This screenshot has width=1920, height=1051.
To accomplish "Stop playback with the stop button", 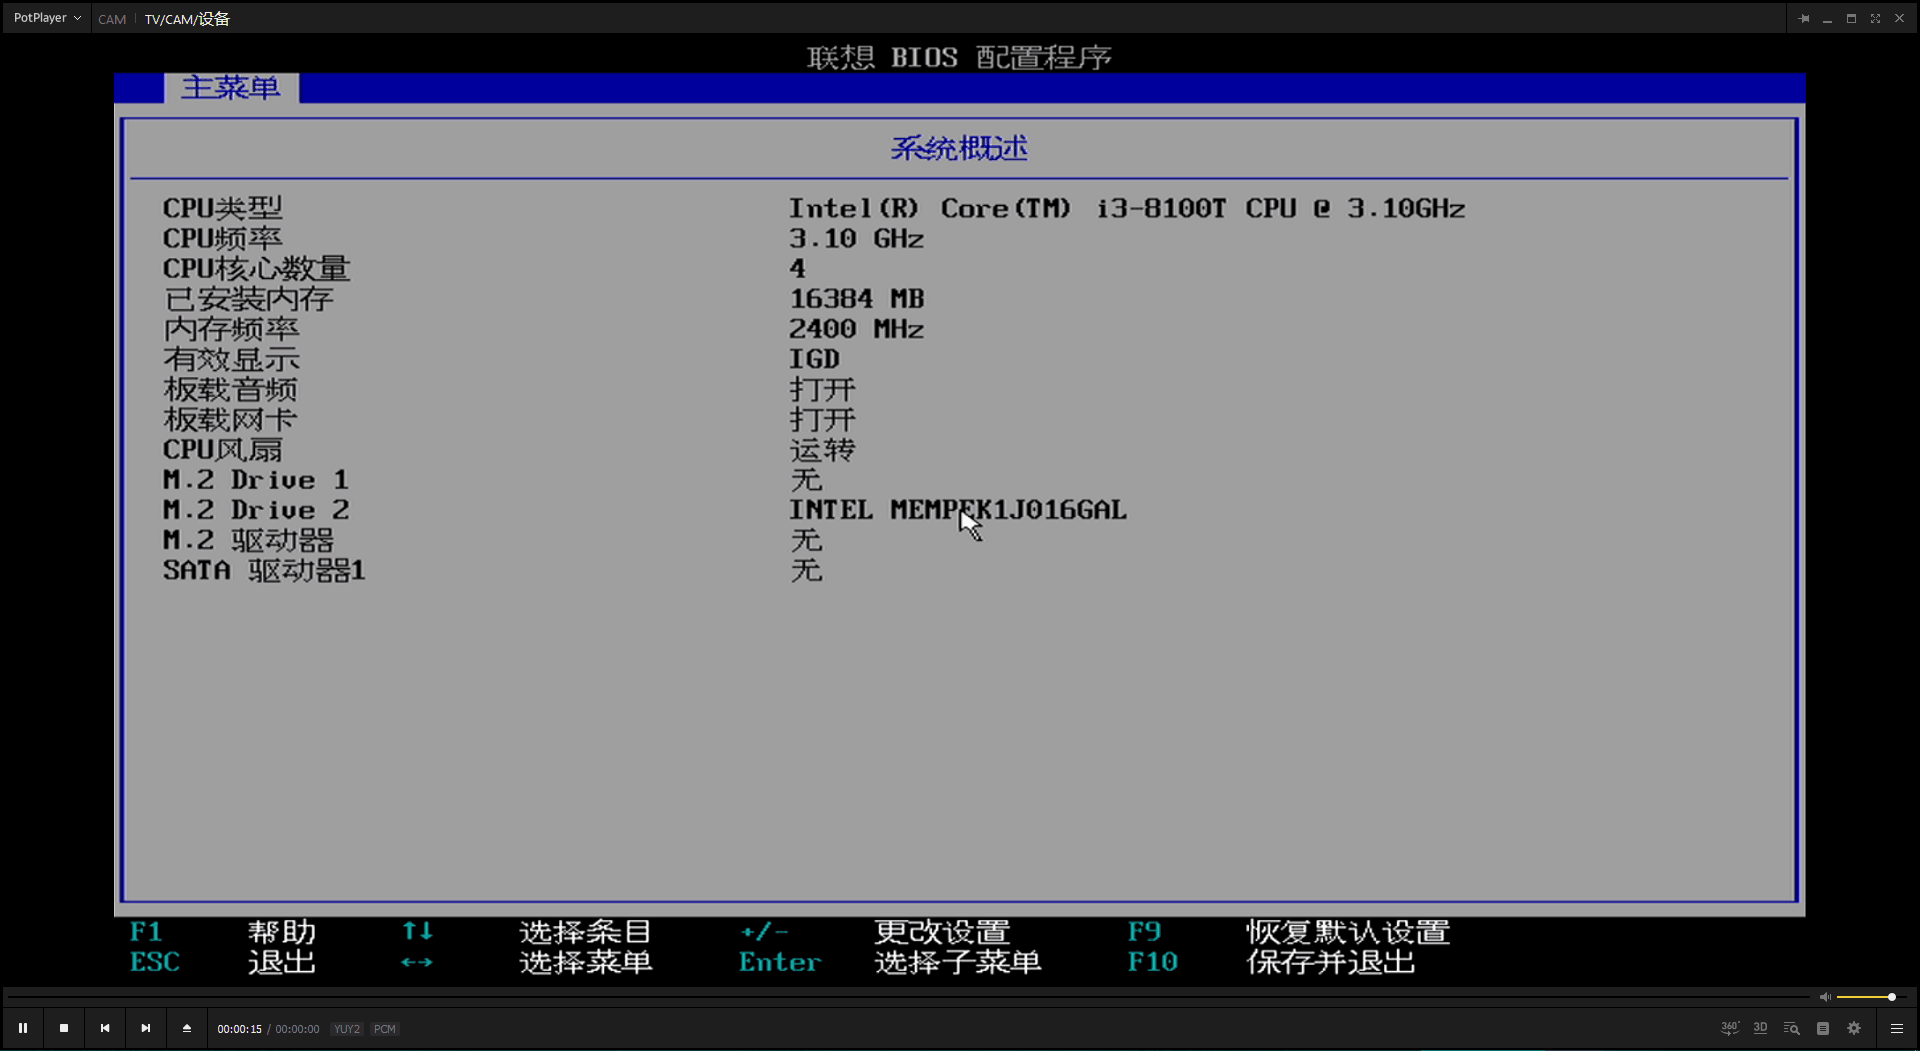I will 64,1028.
